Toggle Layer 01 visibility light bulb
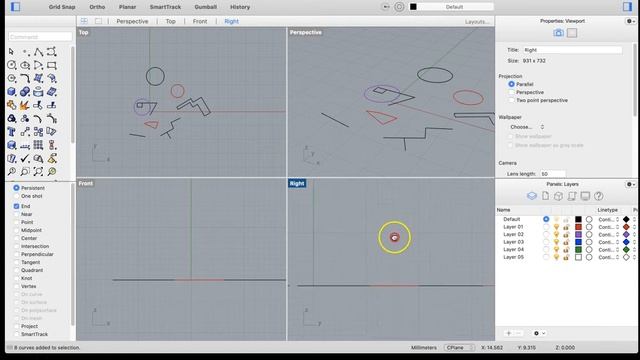 [556, 227]
